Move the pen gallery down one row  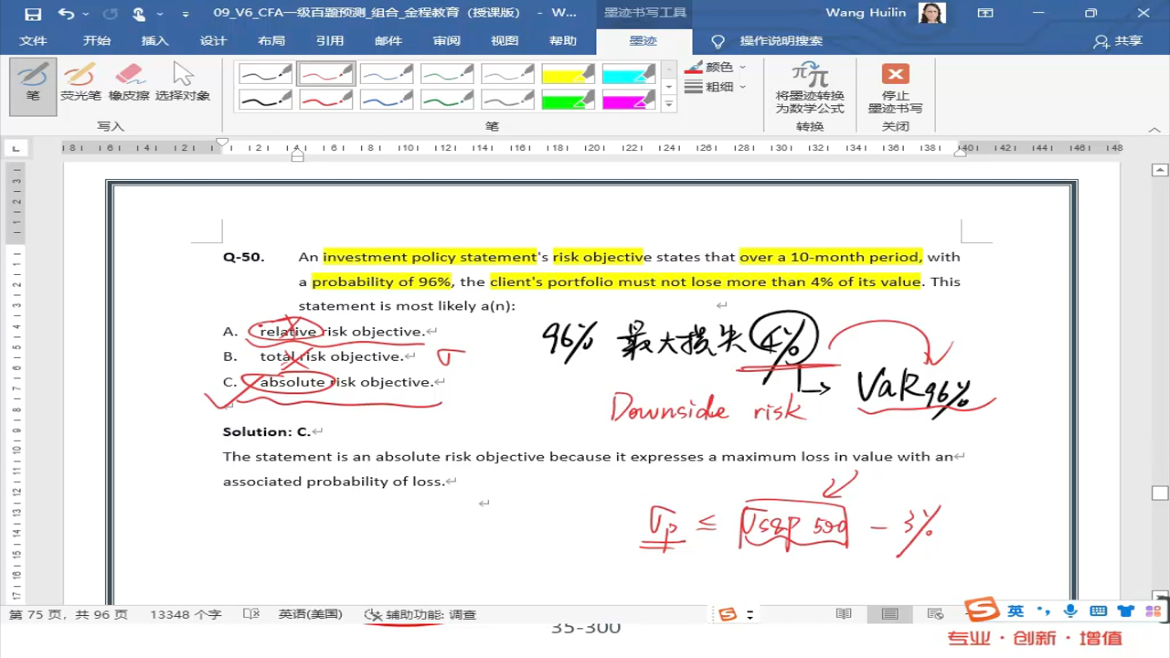pos(669,87)
